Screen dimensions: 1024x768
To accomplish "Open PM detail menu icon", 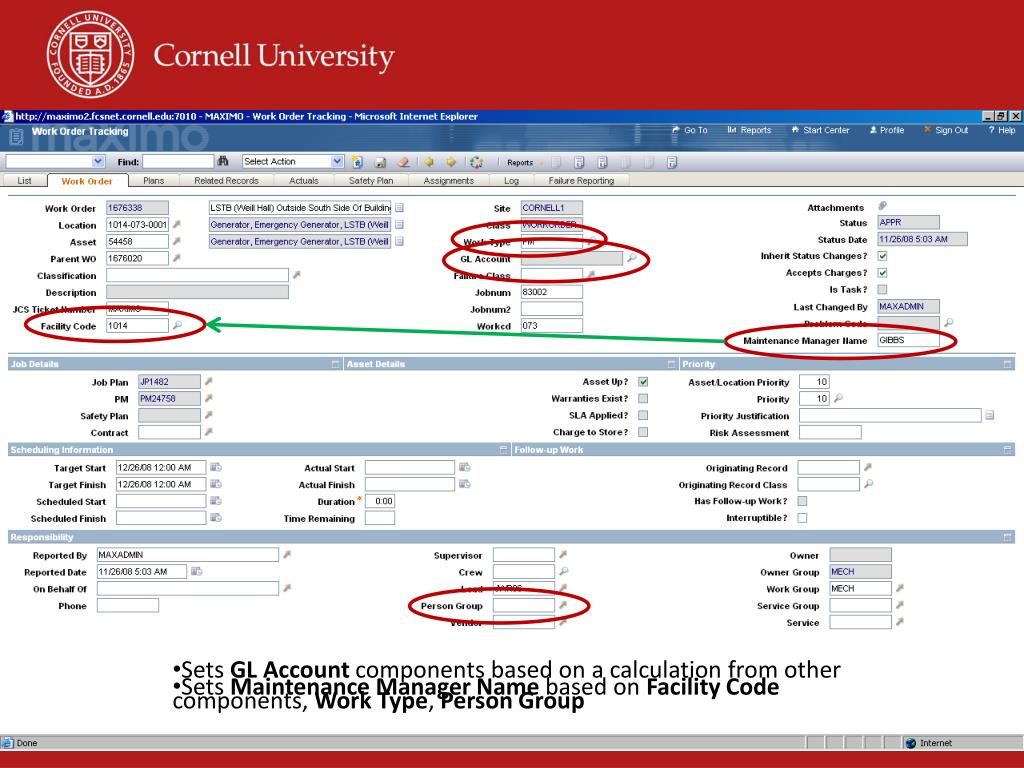I will coord(208,398).
